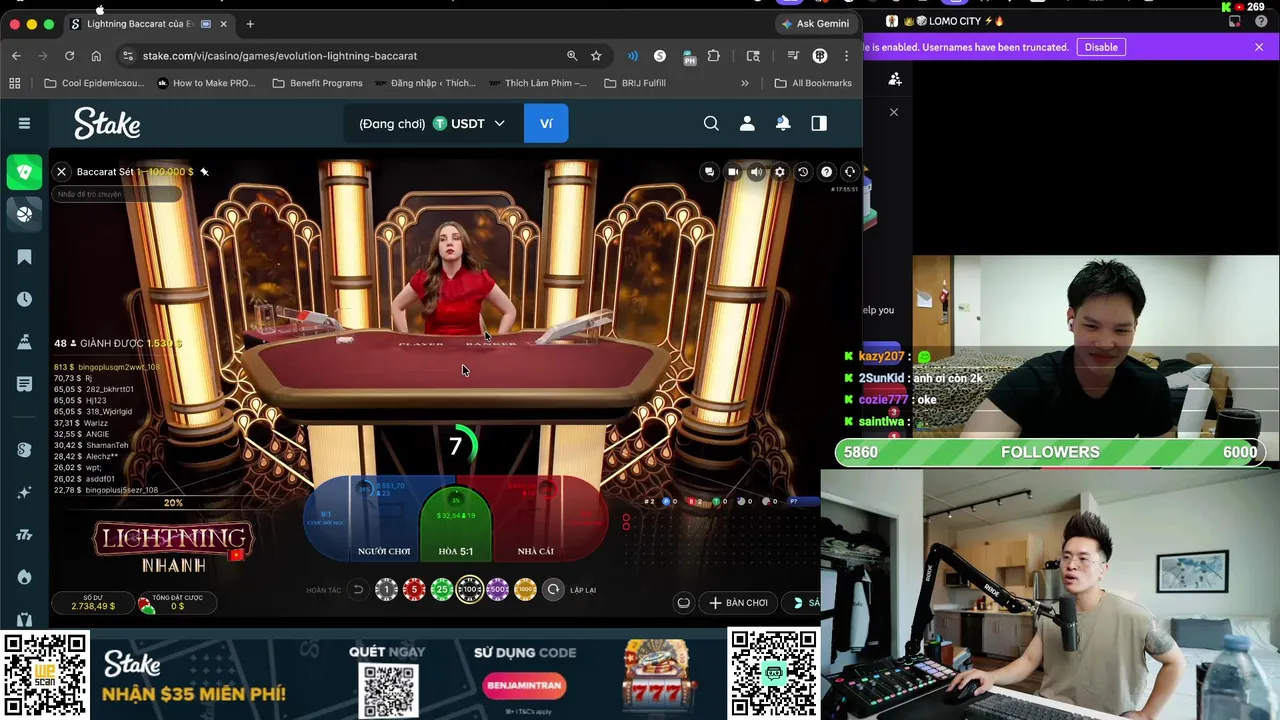Open Benefit Programs bookmark folder
The image size is (1280, 720).
[x=317, y=83]
